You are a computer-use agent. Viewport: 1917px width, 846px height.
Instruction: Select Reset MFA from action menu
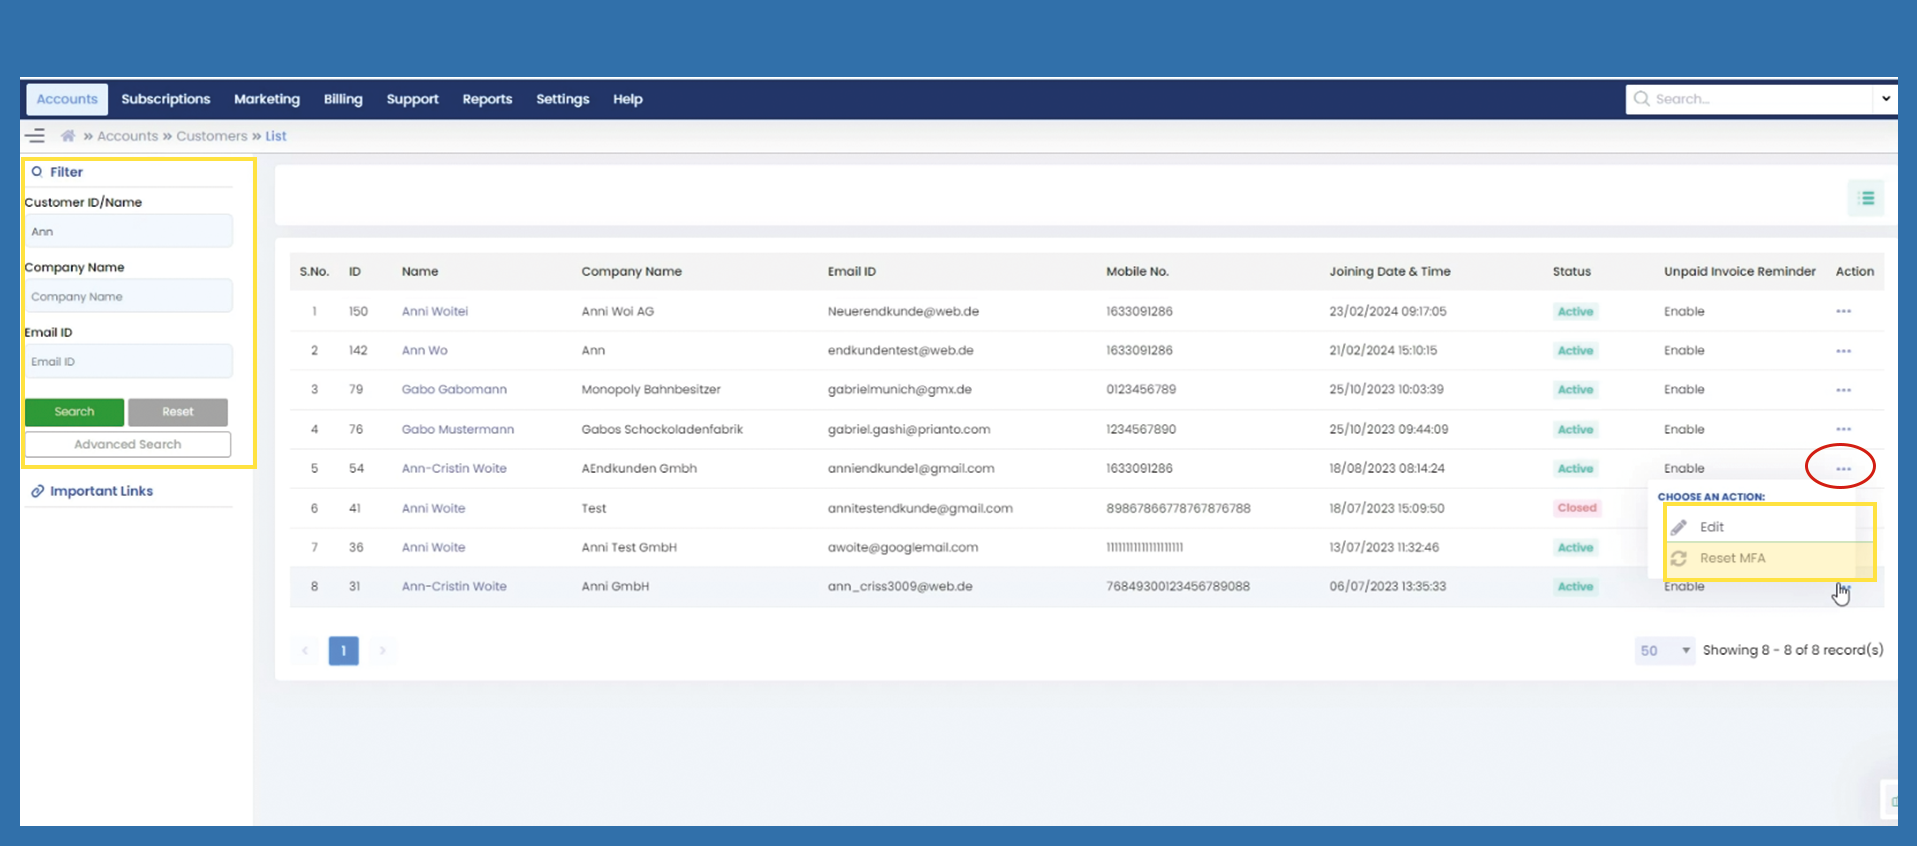point(1732,558)
